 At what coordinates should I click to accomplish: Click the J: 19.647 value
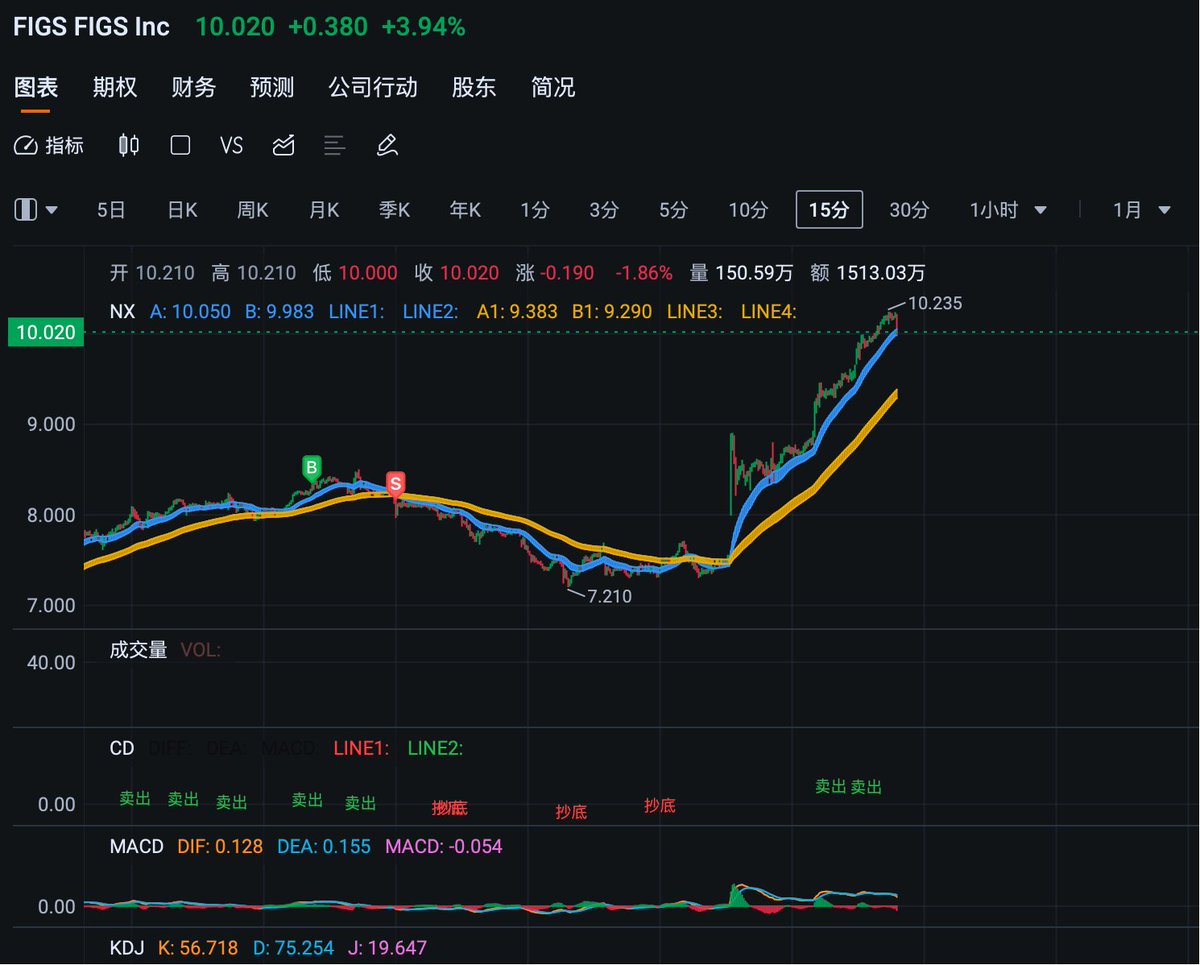[389, 946]
